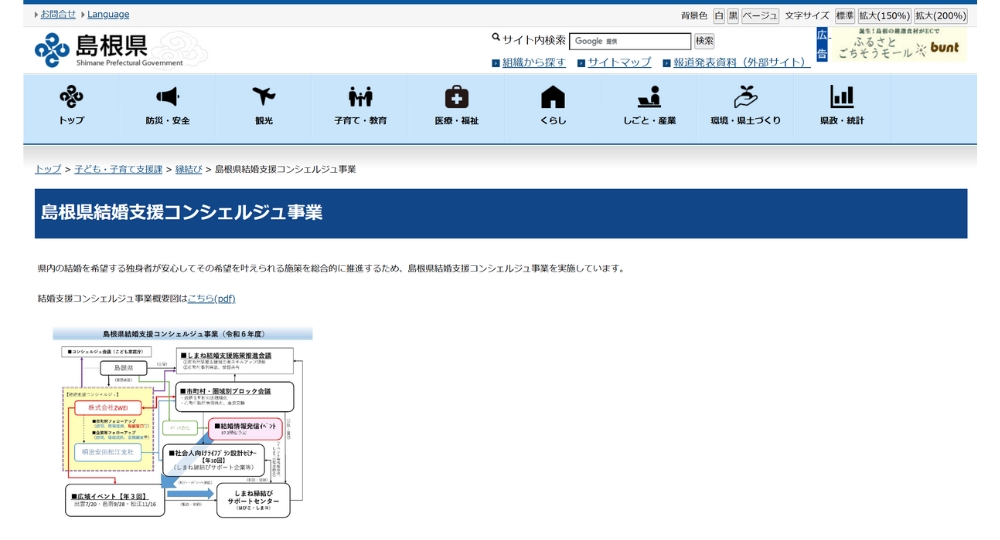Click the 検索 search button

pyautogui.click(x=704, y=41)
